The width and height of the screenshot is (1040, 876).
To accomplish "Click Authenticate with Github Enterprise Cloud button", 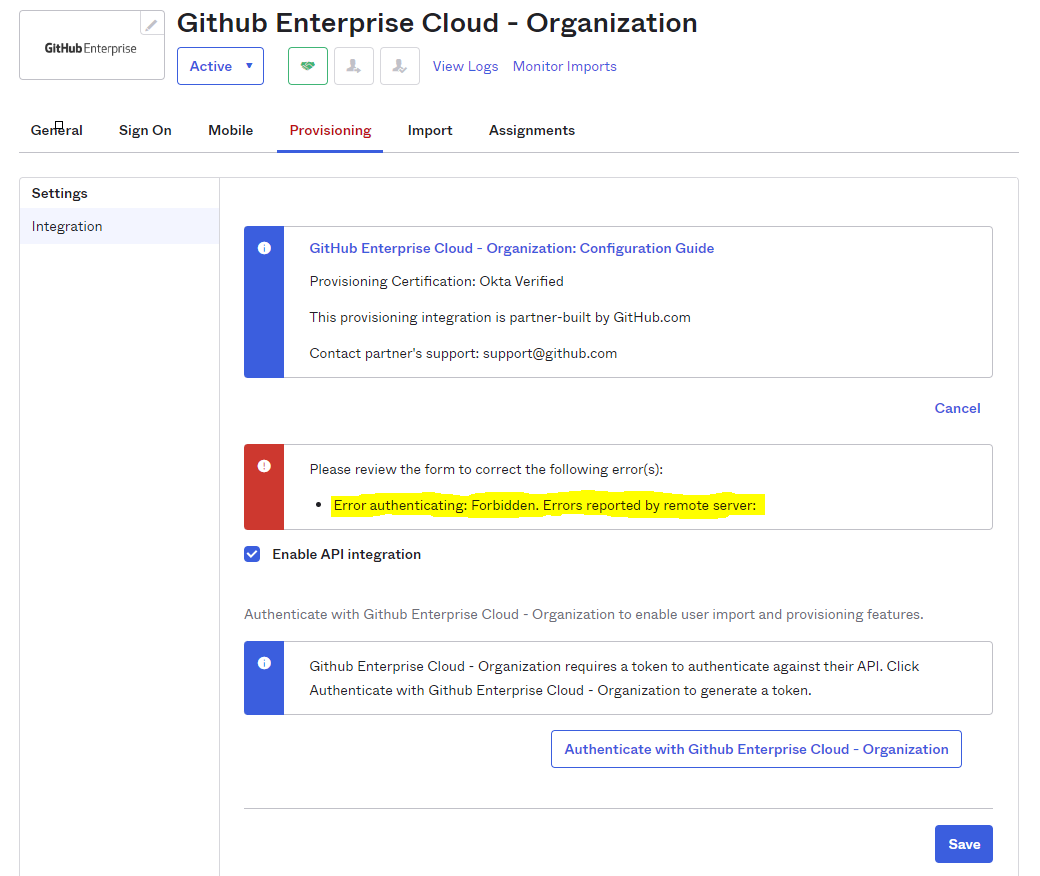I will click(756, 749).
